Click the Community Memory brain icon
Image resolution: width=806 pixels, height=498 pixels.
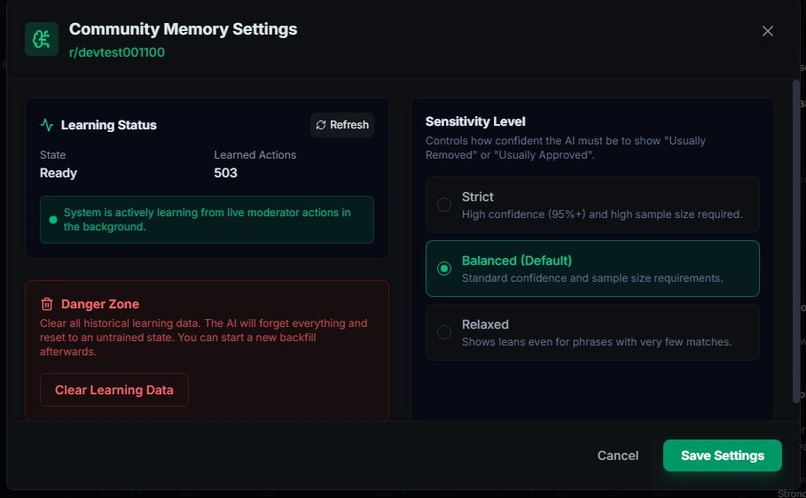(41, 39)
